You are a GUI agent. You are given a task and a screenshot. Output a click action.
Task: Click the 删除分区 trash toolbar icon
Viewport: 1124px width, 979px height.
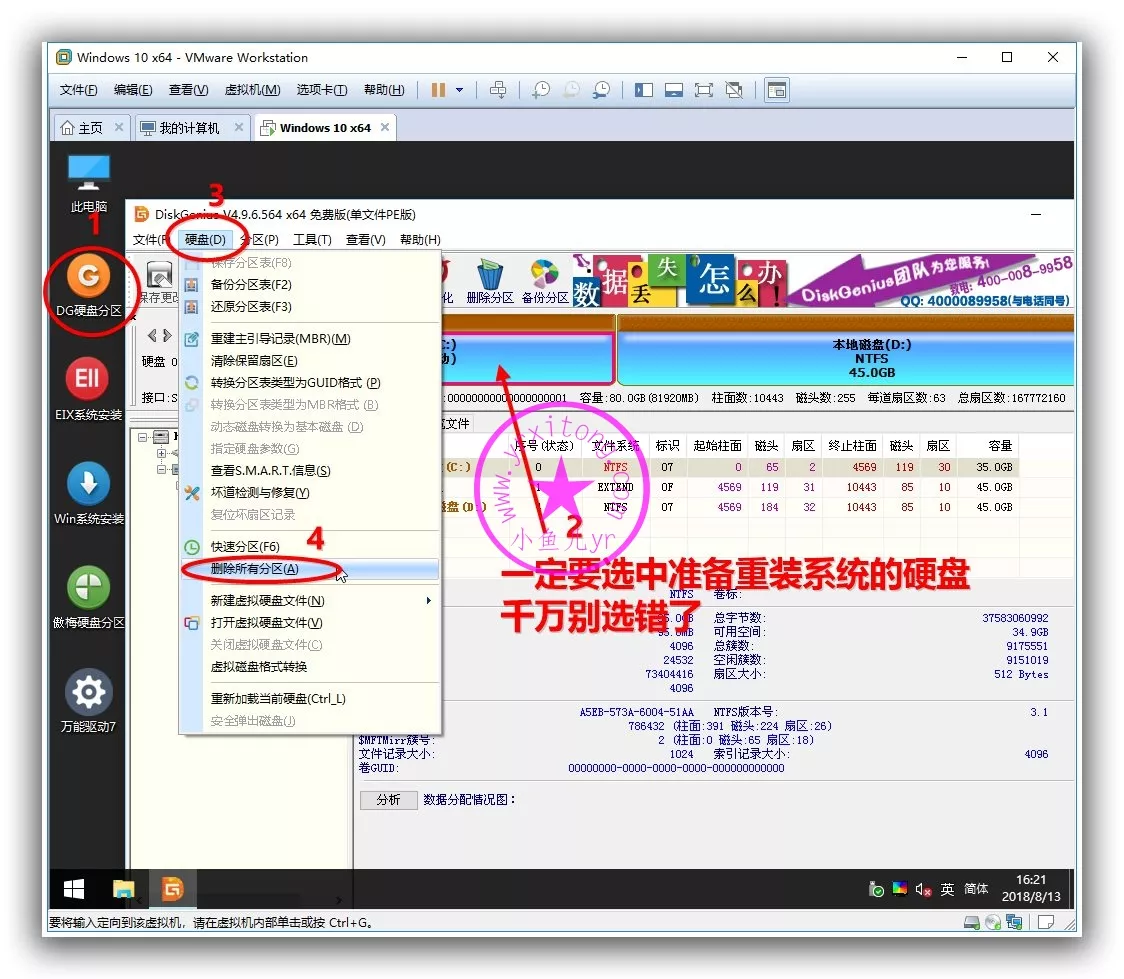point(490,282)
